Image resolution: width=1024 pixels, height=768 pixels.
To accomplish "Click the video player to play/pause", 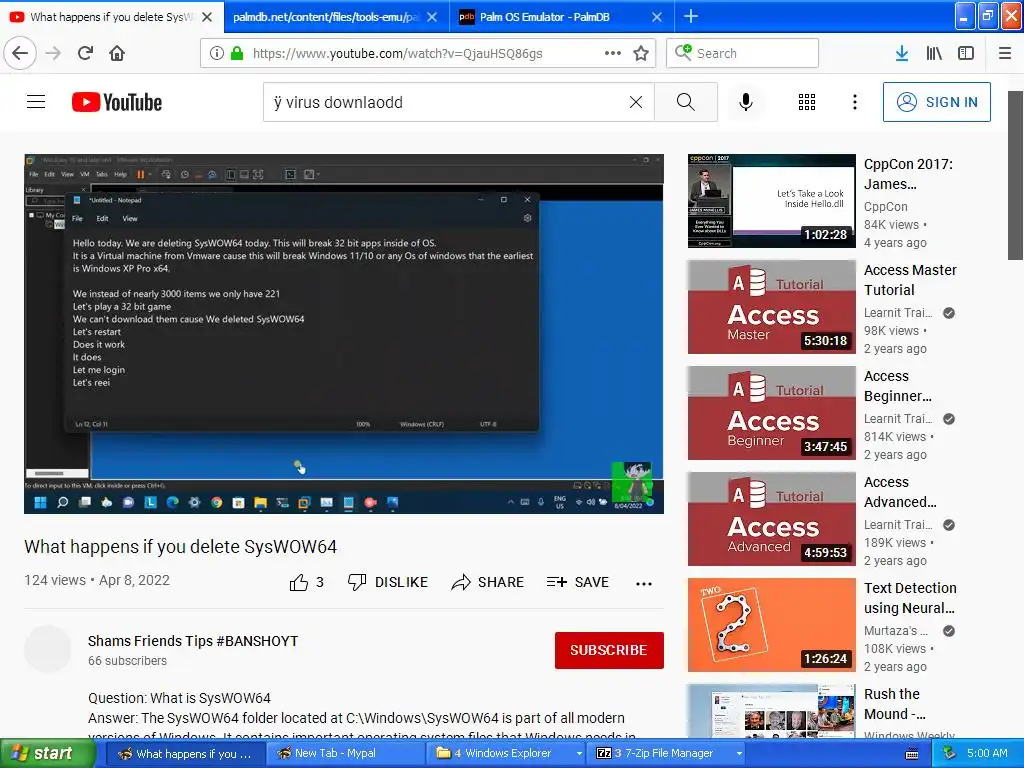I will tap(344, 334).
